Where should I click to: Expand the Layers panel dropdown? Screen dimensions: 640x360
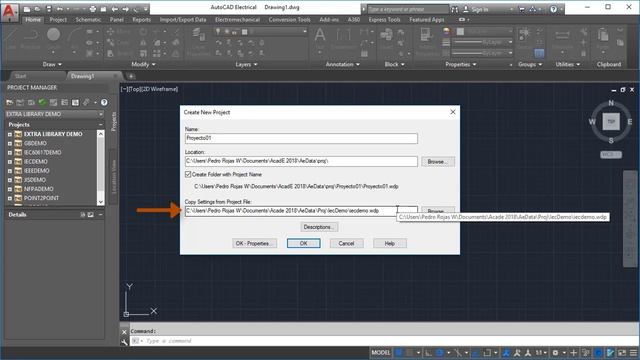pos(247,64)
